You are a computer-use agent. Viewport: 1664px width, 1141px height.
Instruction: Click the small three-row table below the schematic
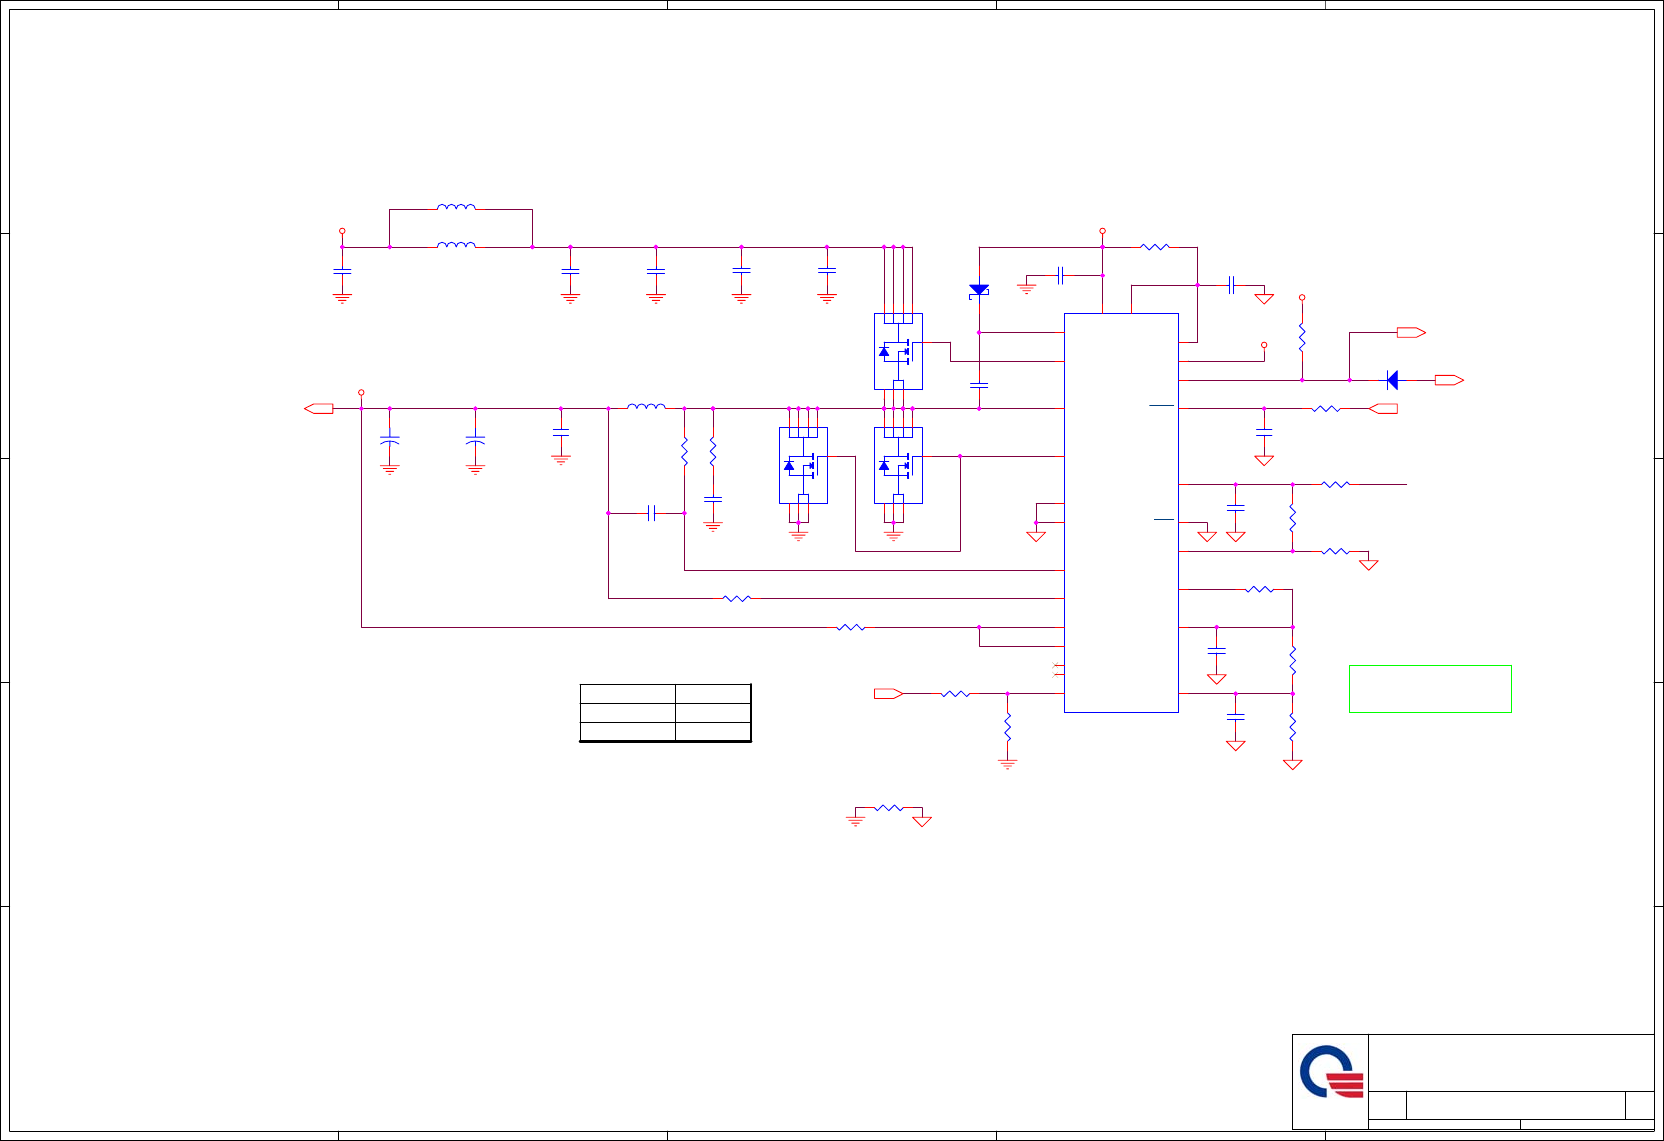[666, 713]
